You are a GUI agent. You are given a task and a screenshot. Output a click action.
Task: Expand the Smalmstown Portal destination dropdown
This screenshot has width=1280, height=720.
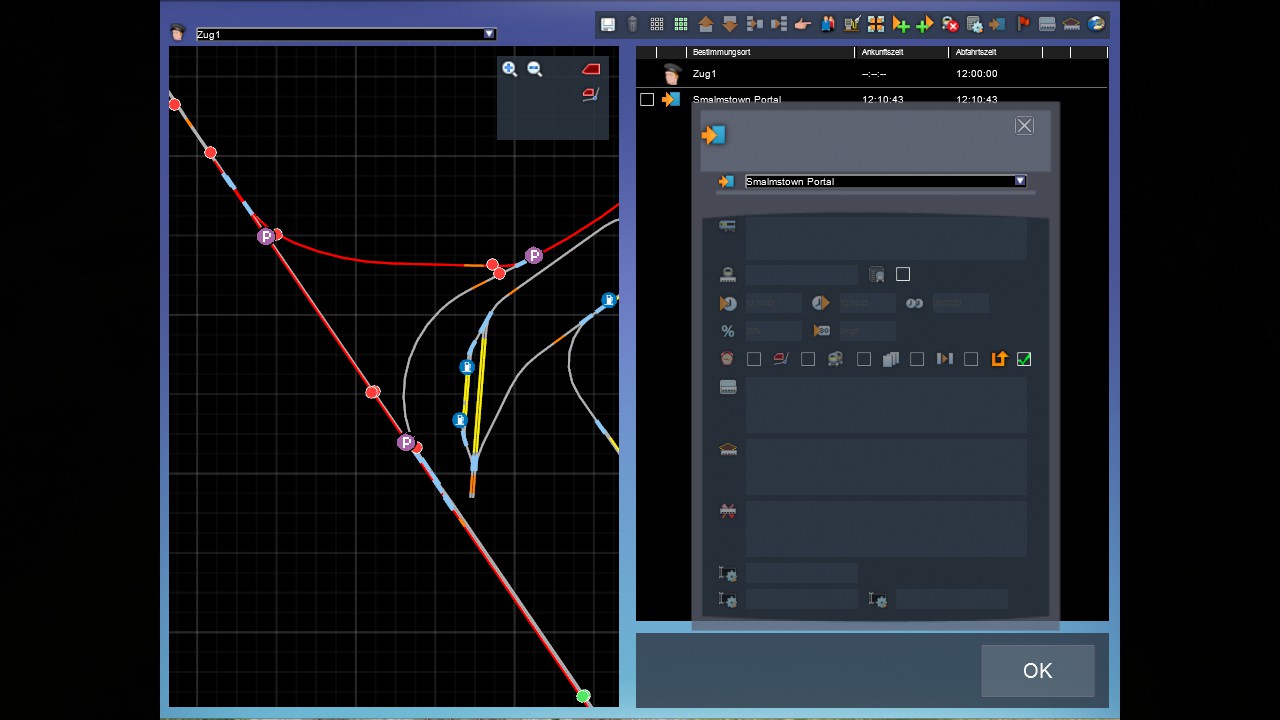click(x=1019, y=181)
